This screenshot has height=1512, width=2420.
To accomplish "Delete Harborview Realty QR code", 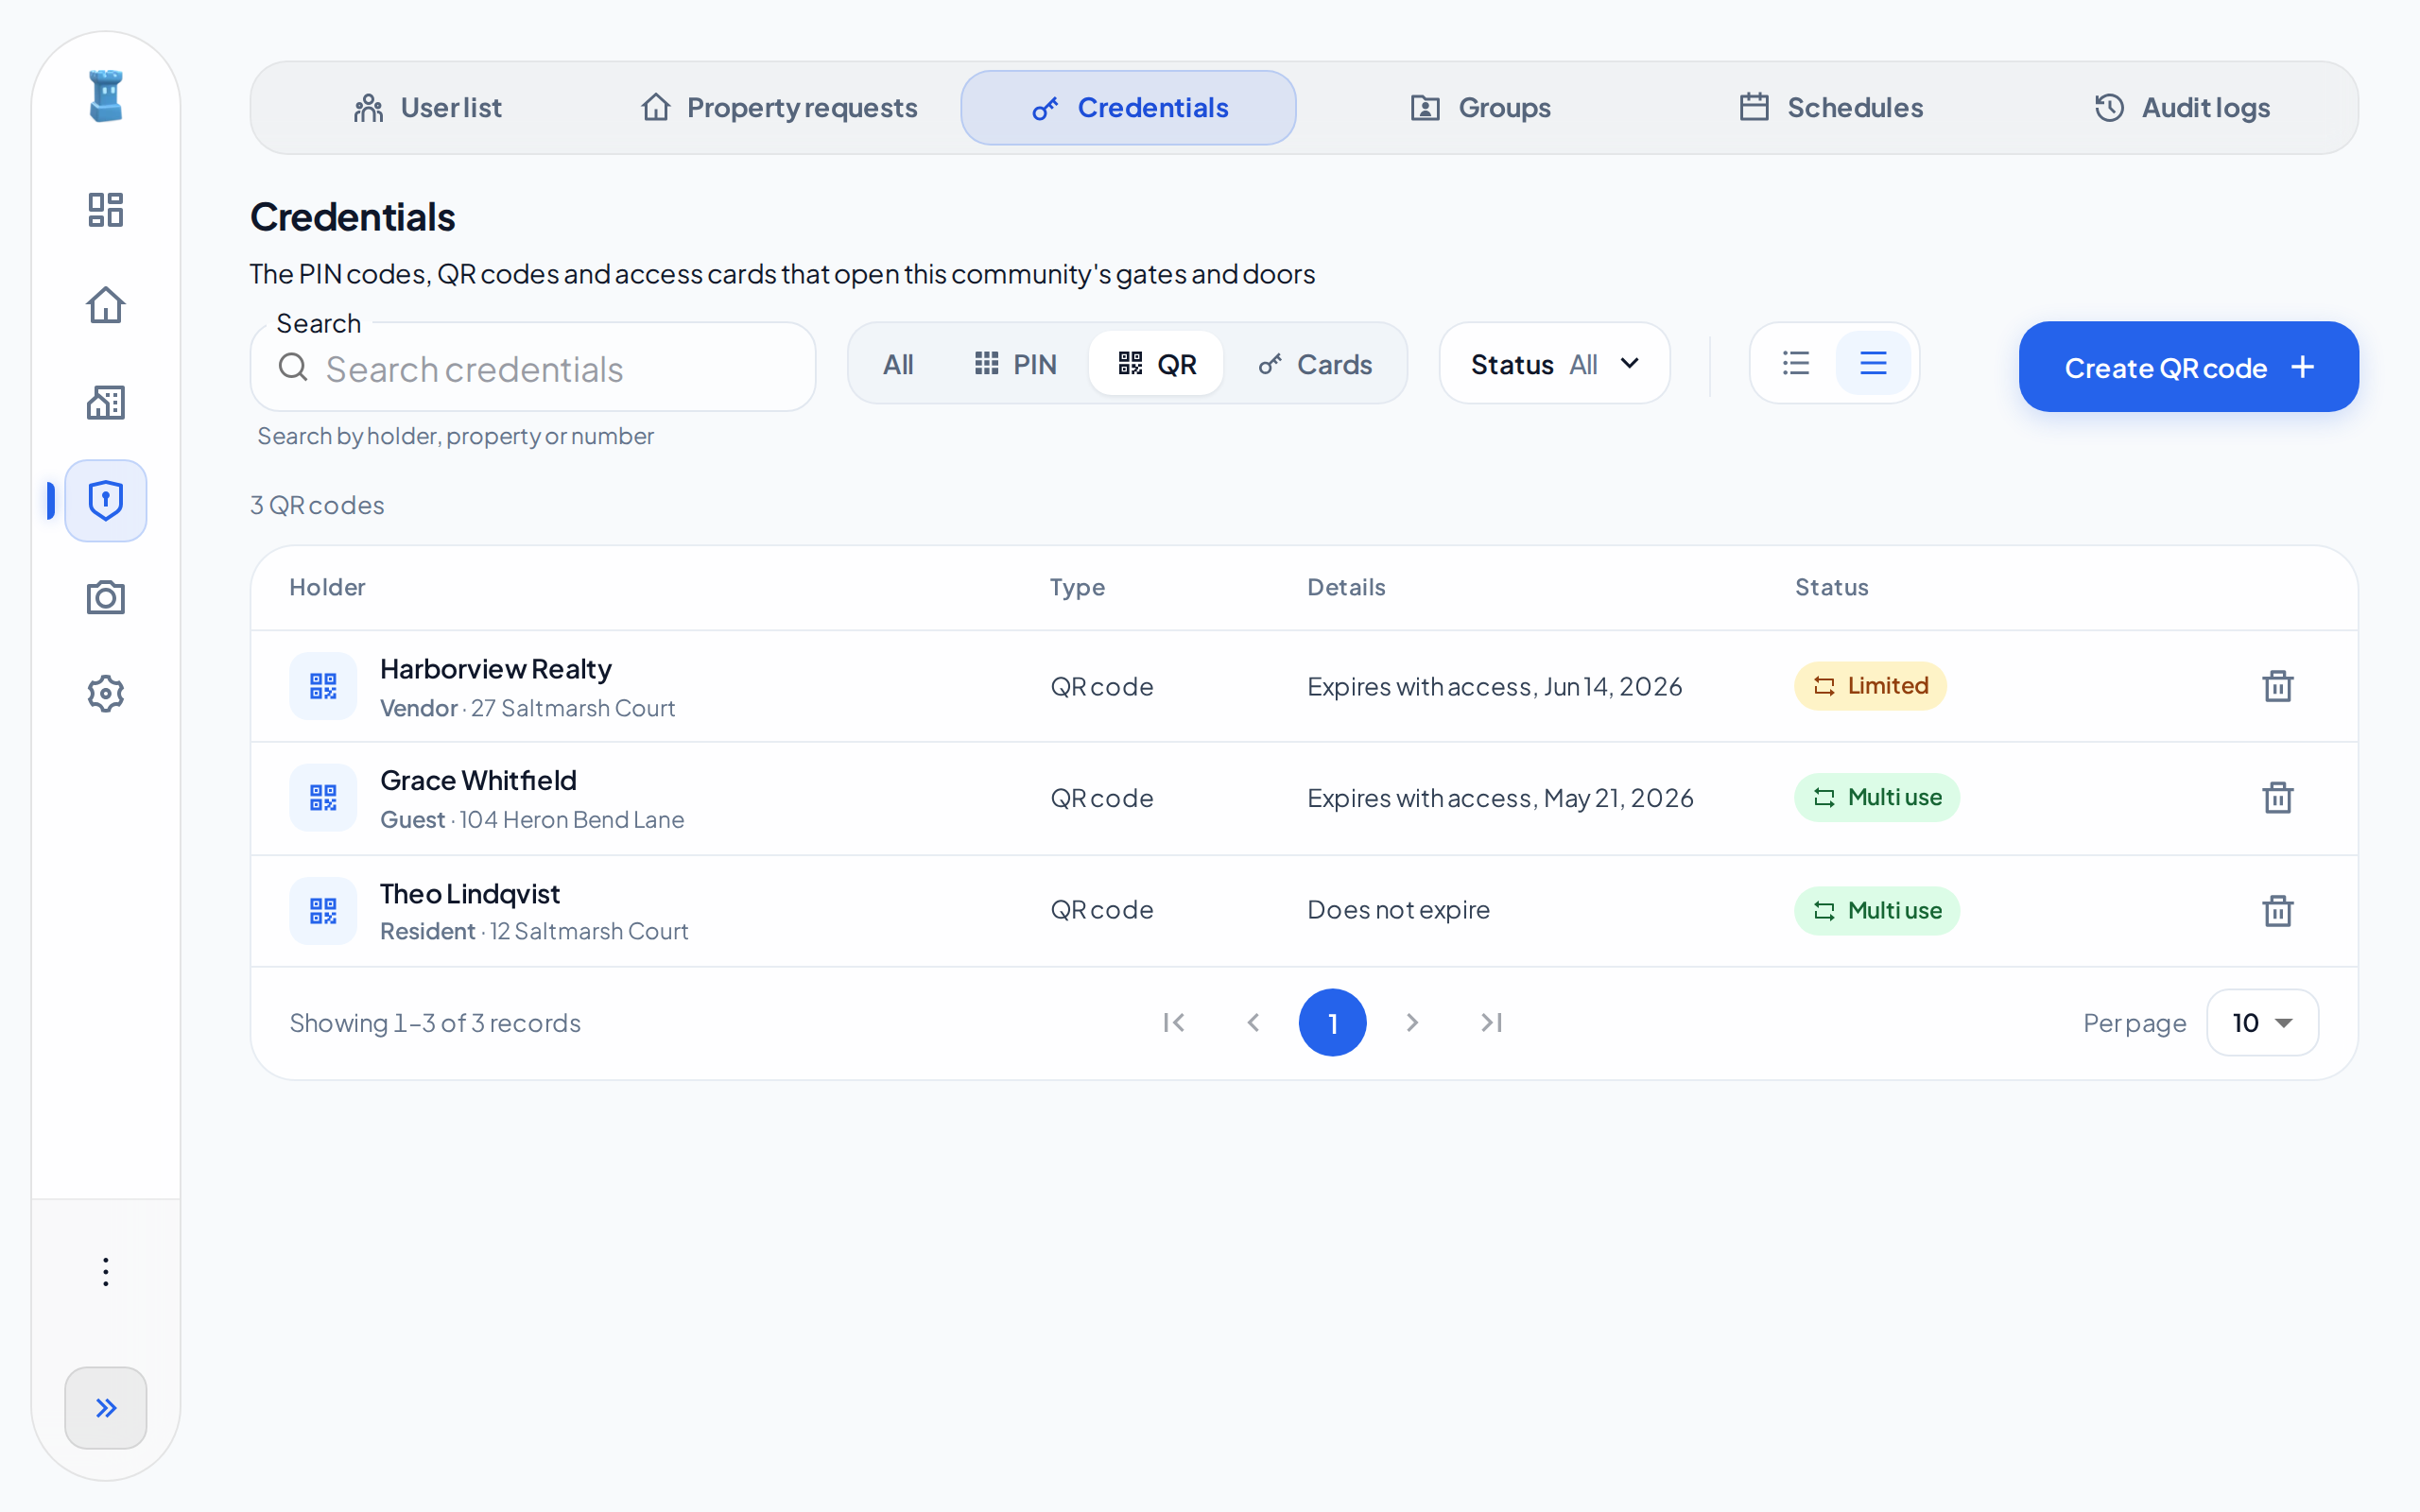I will (2277, 686).
